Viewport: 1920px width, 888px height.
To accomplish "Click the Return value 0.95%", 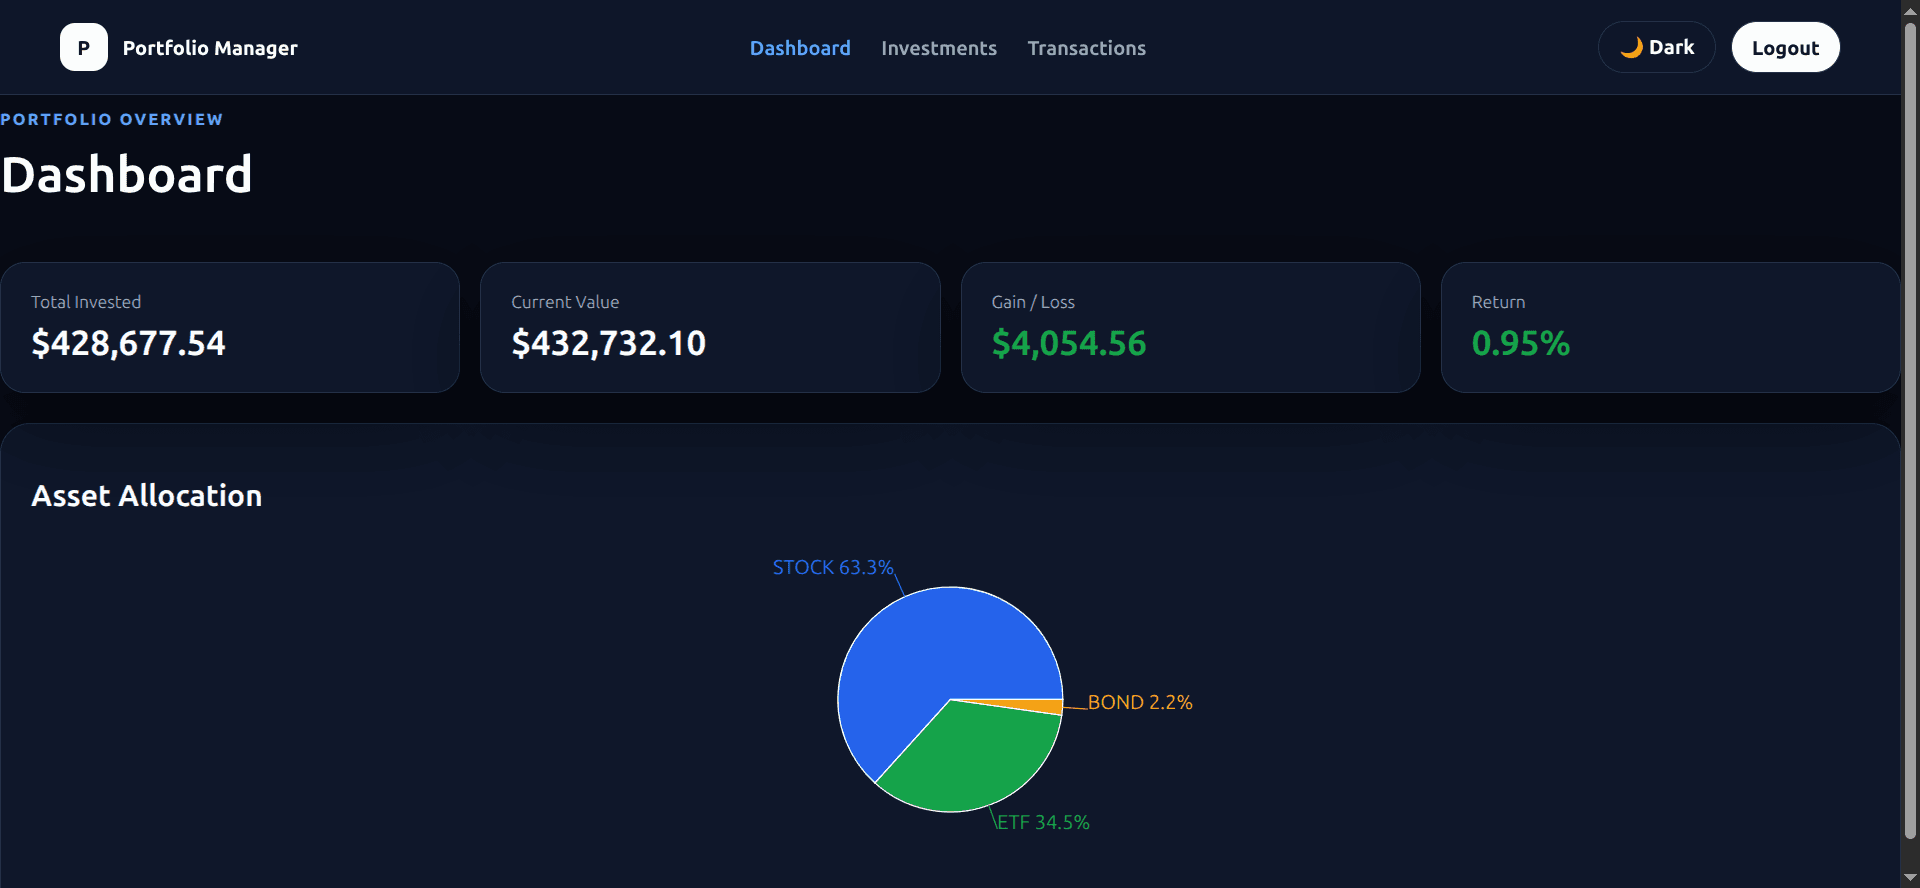I will (1521, 343).
